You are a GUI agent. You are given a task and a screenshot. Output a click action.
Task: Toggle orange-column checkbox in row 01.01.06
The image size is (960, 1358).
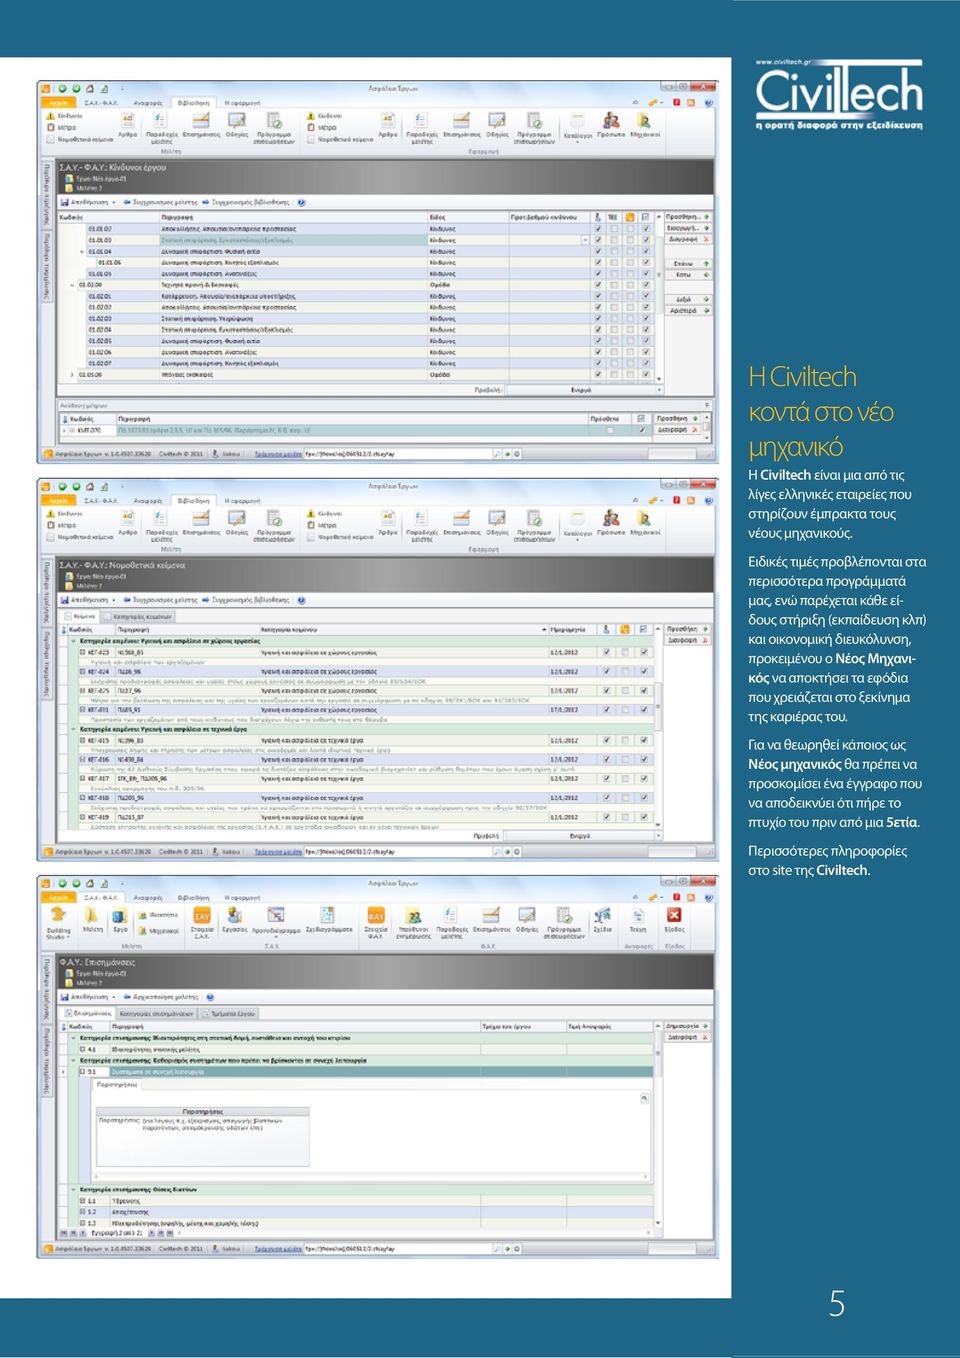630,263
